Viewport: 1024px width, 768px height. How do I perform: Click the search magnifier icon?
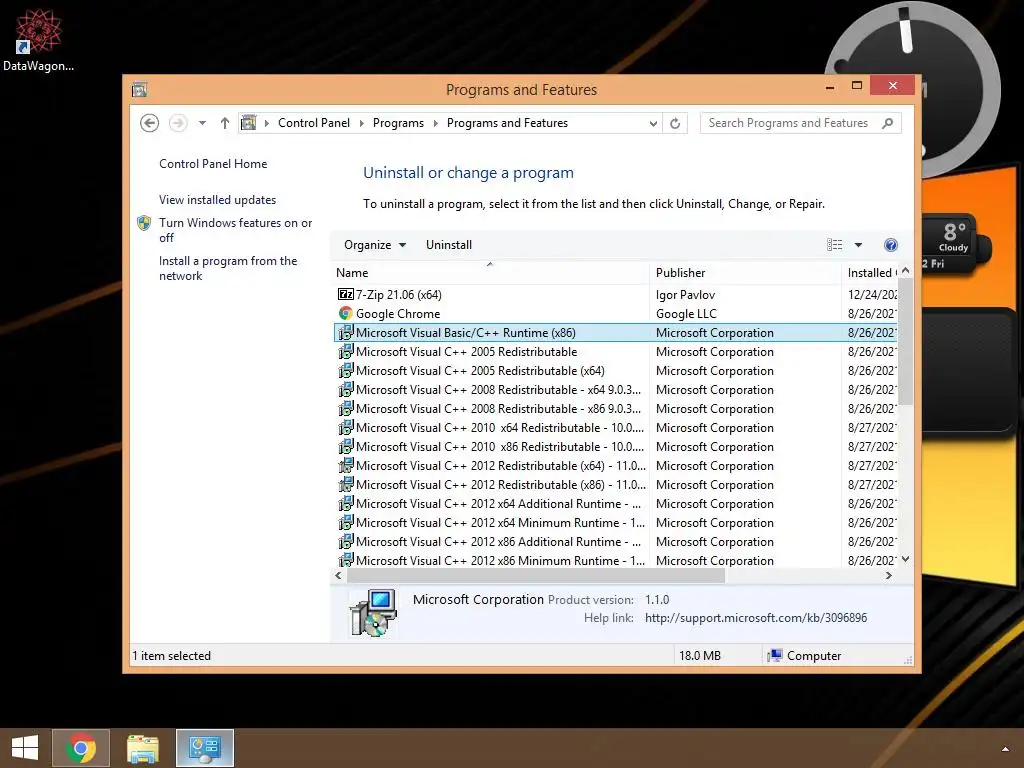pos(888,123)
